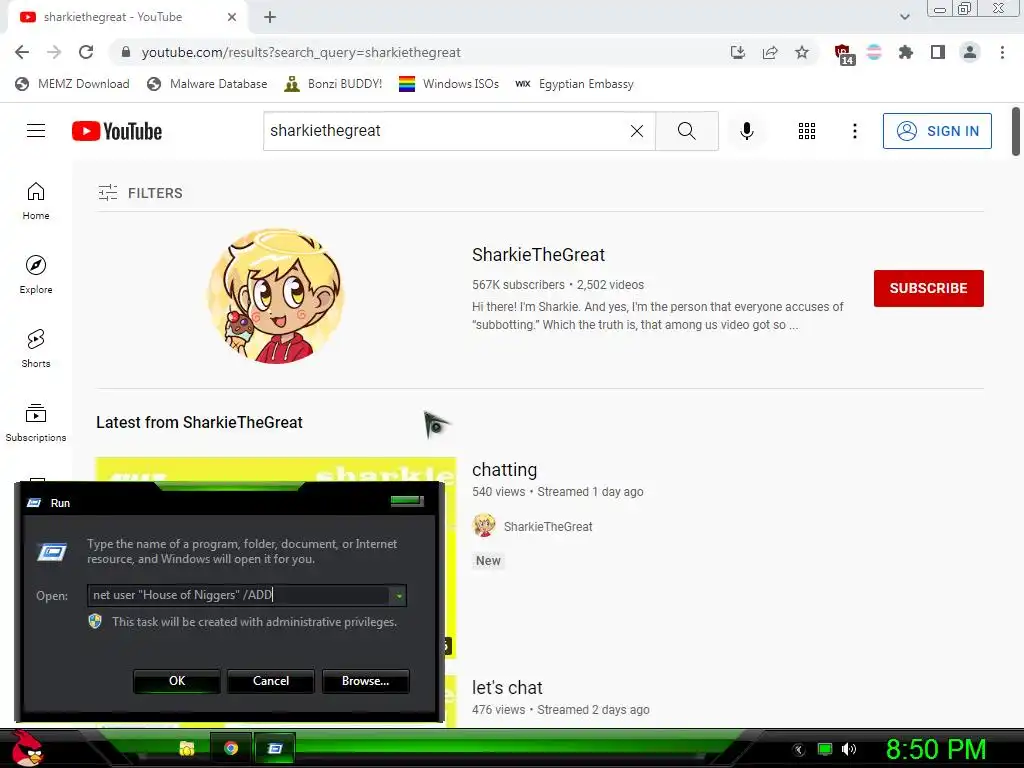Open the Windows ISOs bookmark

pyautogui.click(x=449, y=84)
